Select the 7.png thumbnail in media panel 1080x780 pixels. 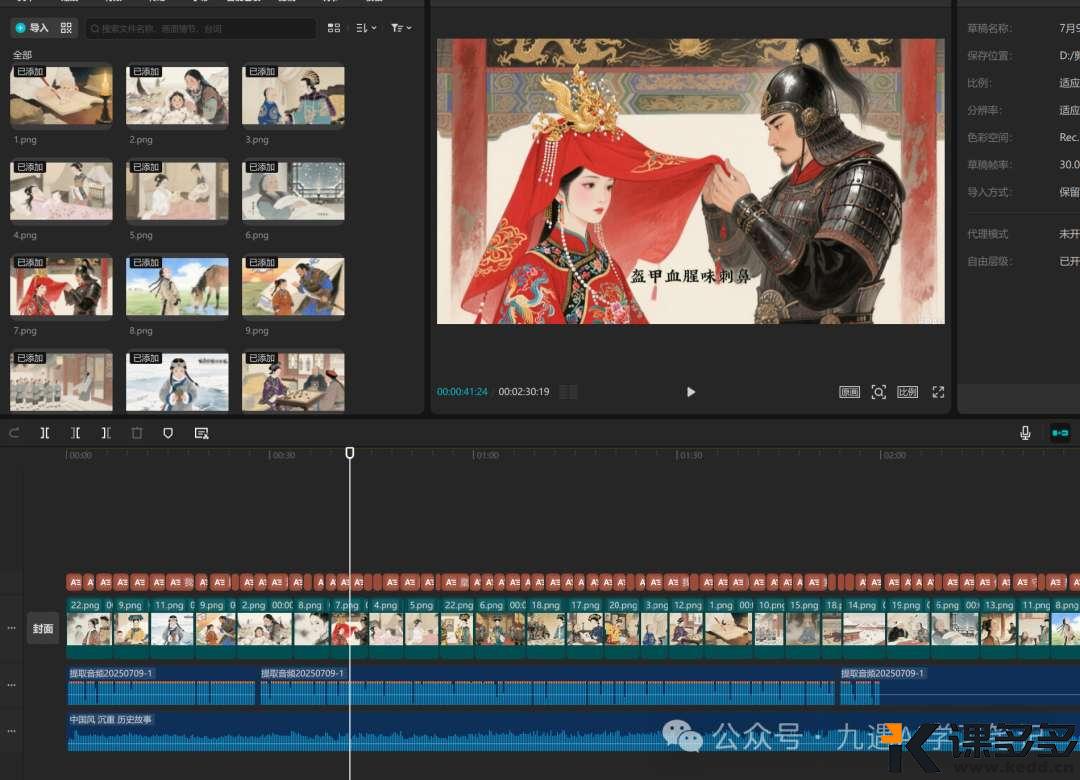coord(60,286)
